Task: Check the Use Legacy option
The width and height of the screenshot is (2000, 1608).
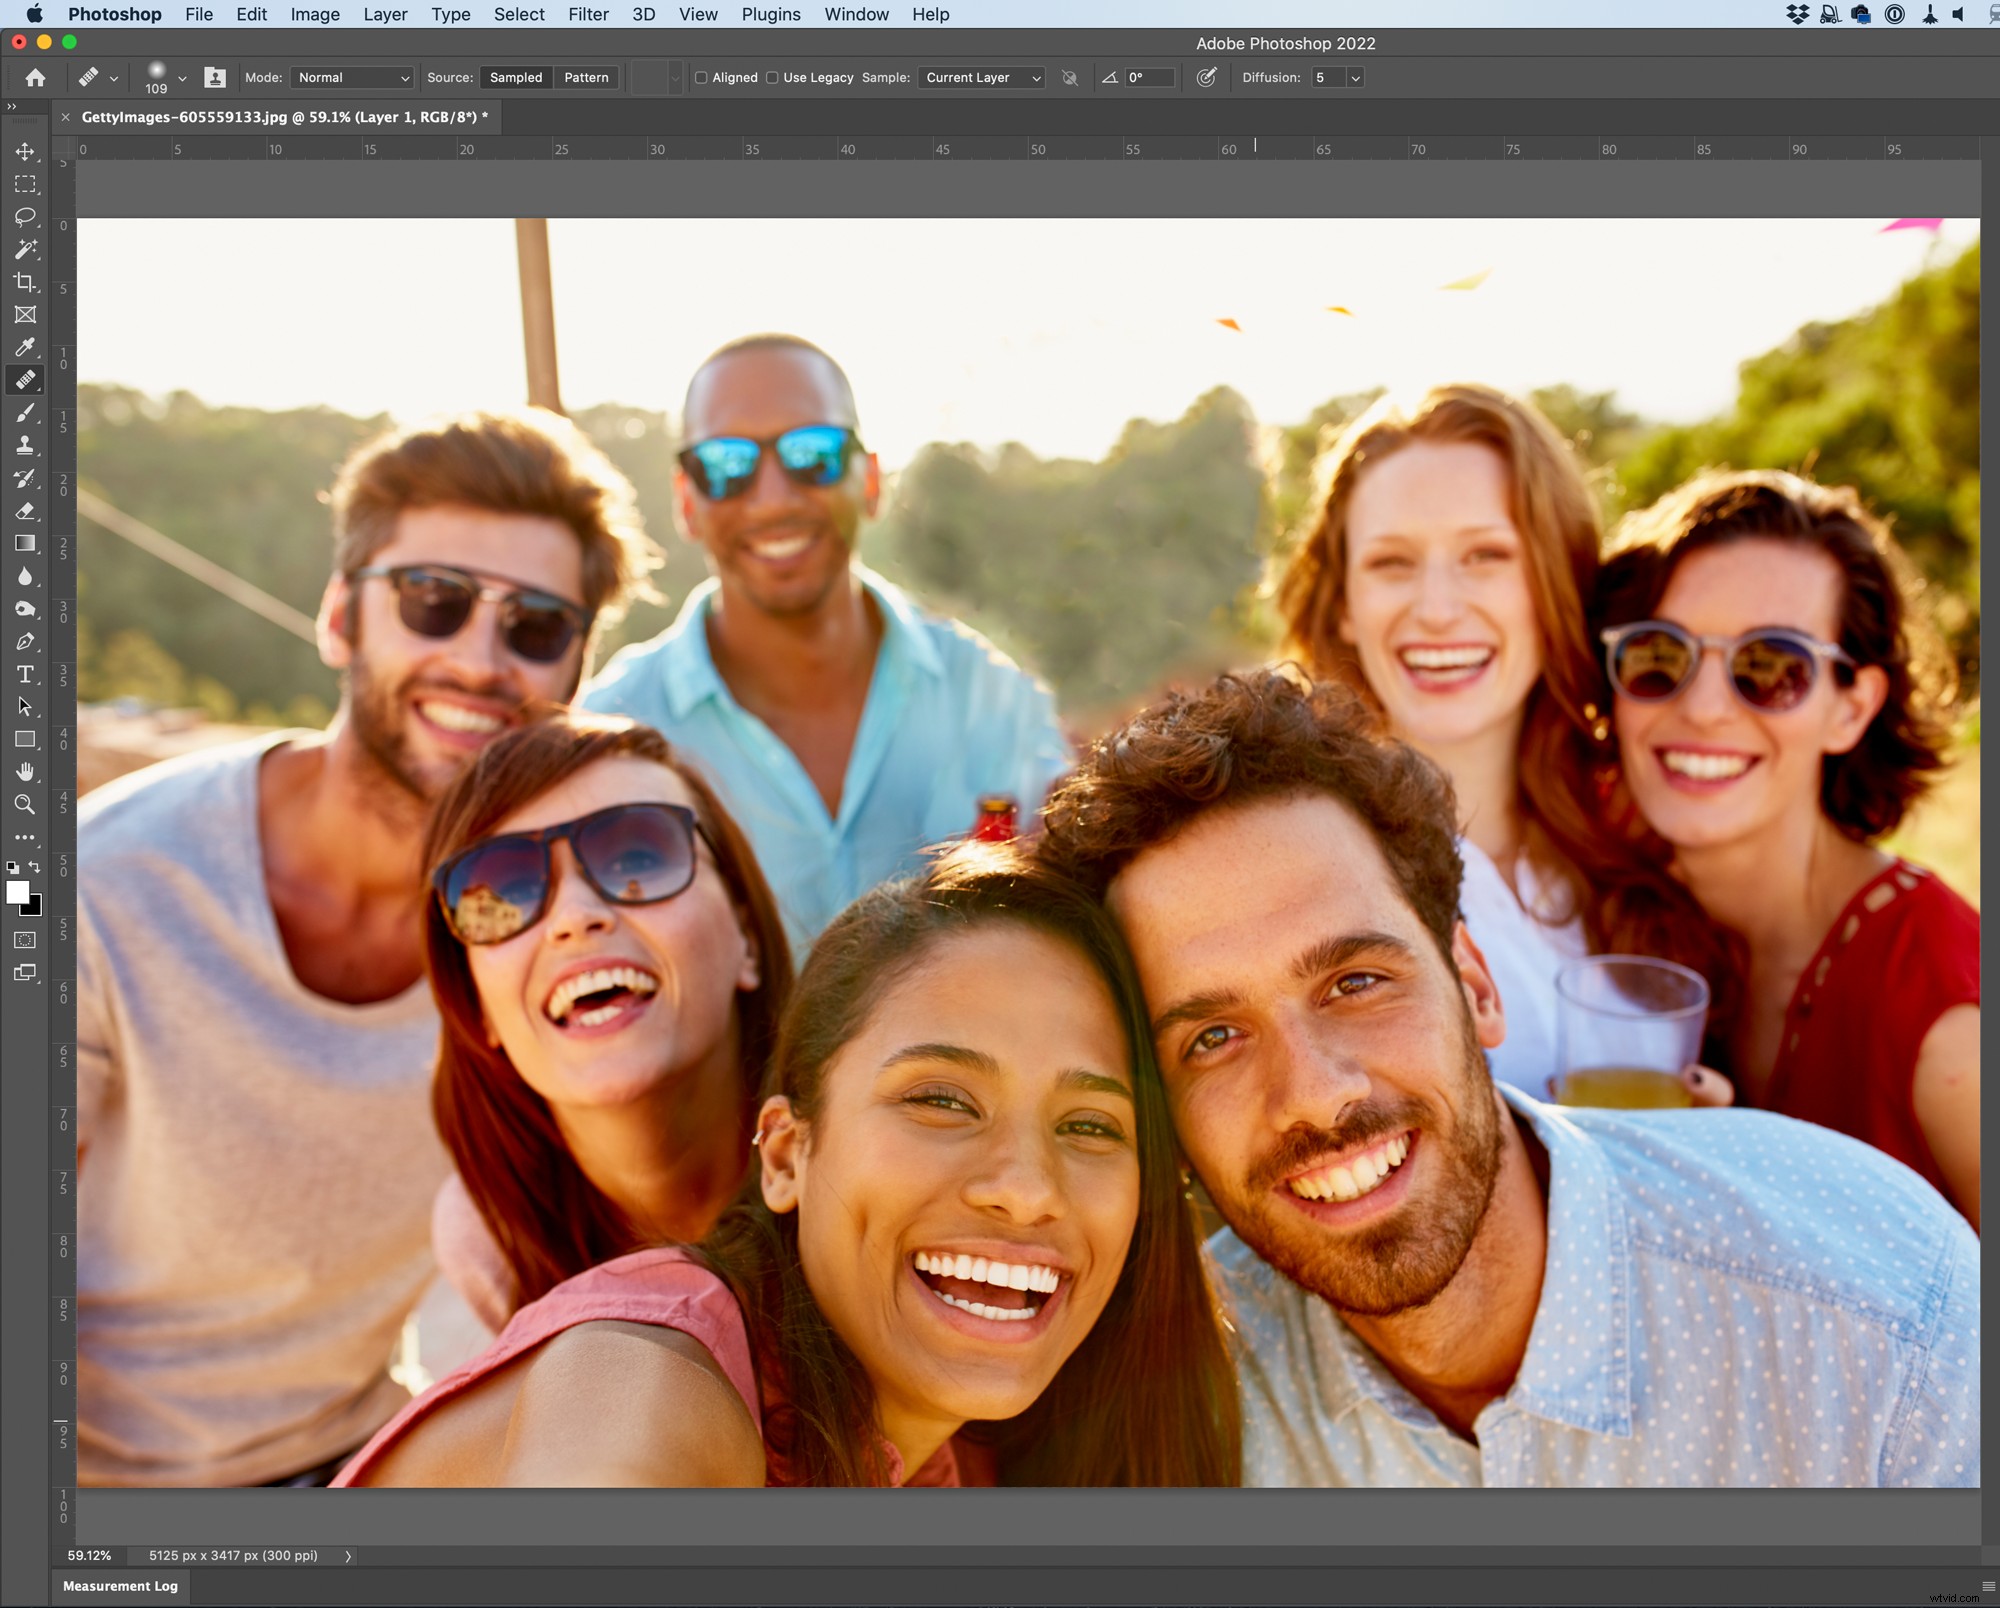Action: (x=773, y=77)
